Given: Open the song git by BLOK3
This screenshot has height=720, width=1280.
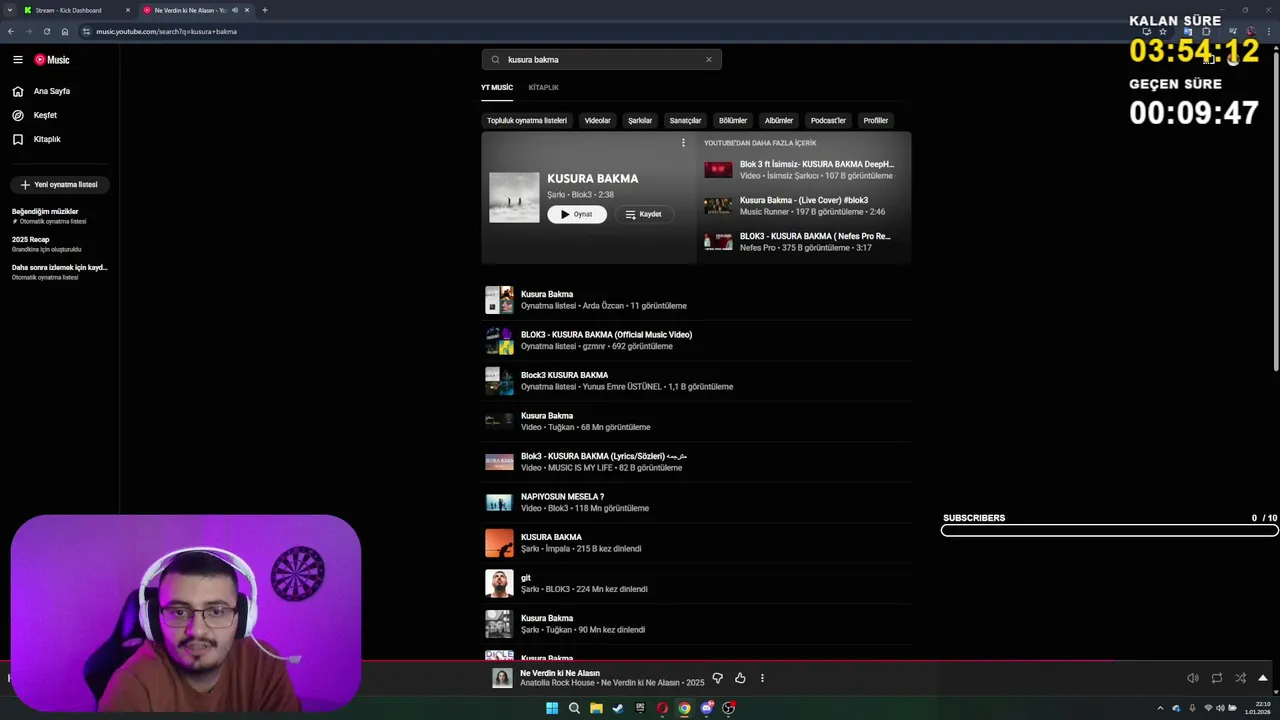Looking at the screenshot, I should click(x=696, y=583).
